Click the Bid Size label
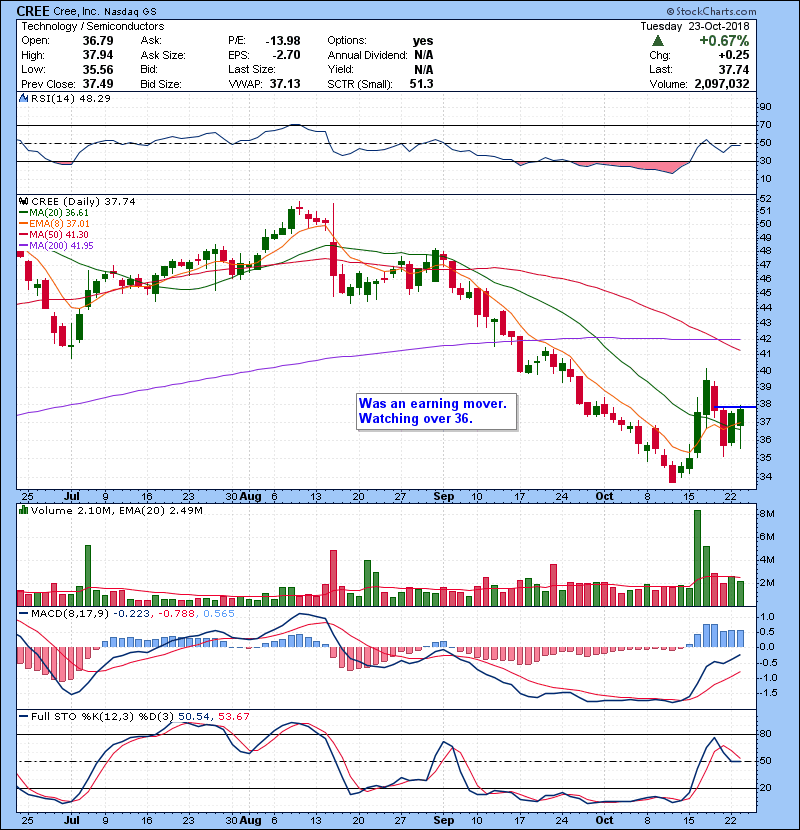 coord(161,84)
